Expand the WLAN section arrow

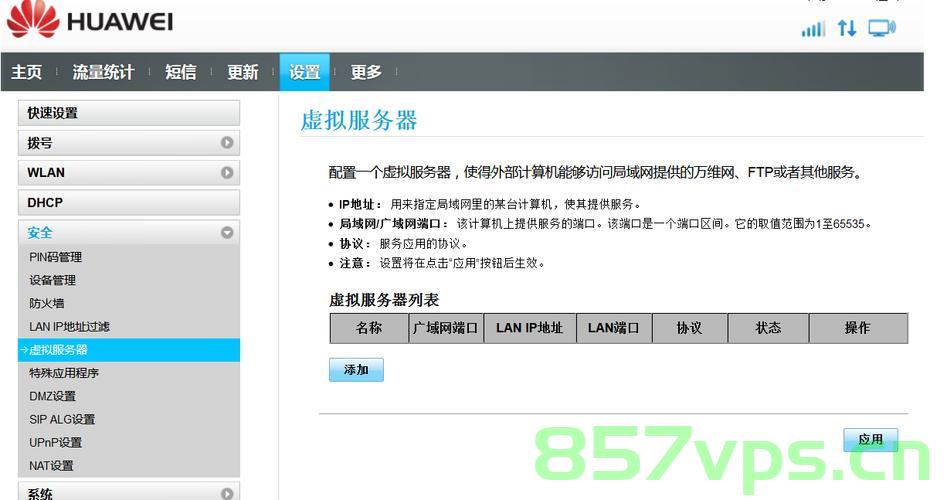[x=227, y=173]
